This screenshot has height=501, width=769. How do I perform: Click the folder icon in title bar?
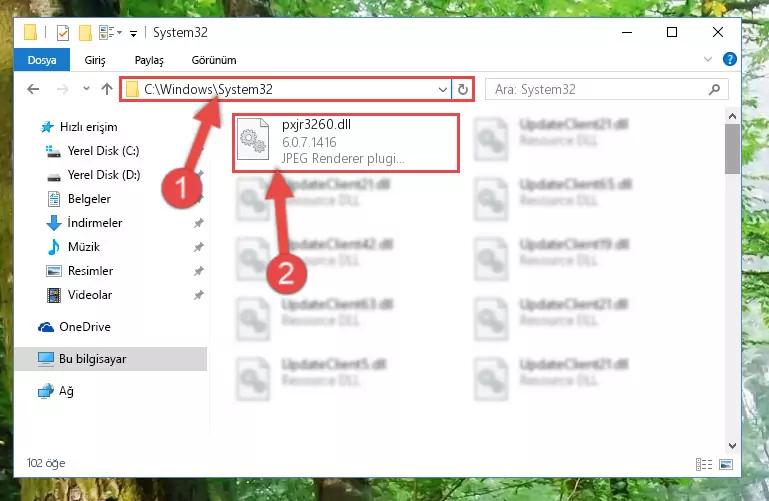pos(30,32)
